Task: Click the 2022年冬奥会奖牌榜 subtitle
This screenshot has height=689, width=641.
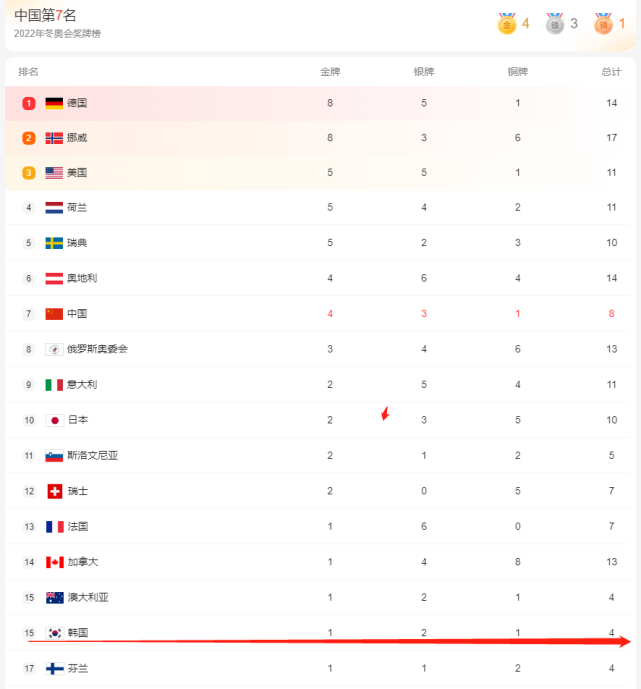Action: (57, 34)
